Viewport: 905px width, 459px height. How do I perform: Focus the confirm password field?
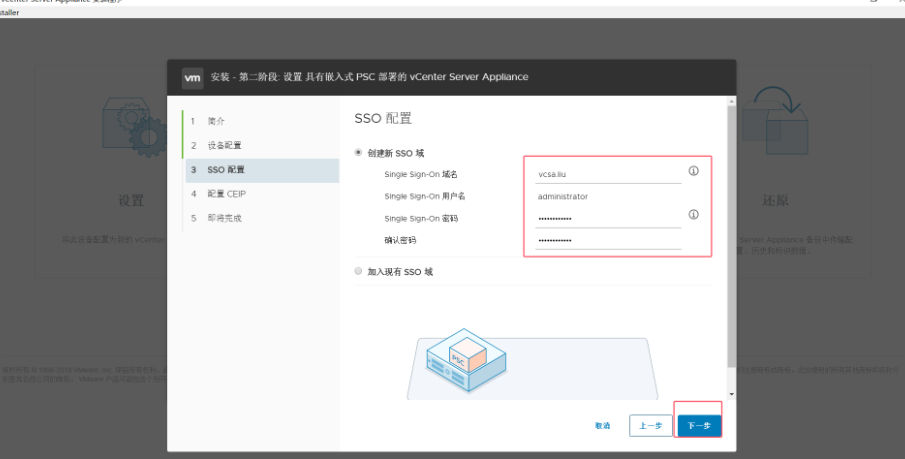(608, 240)
